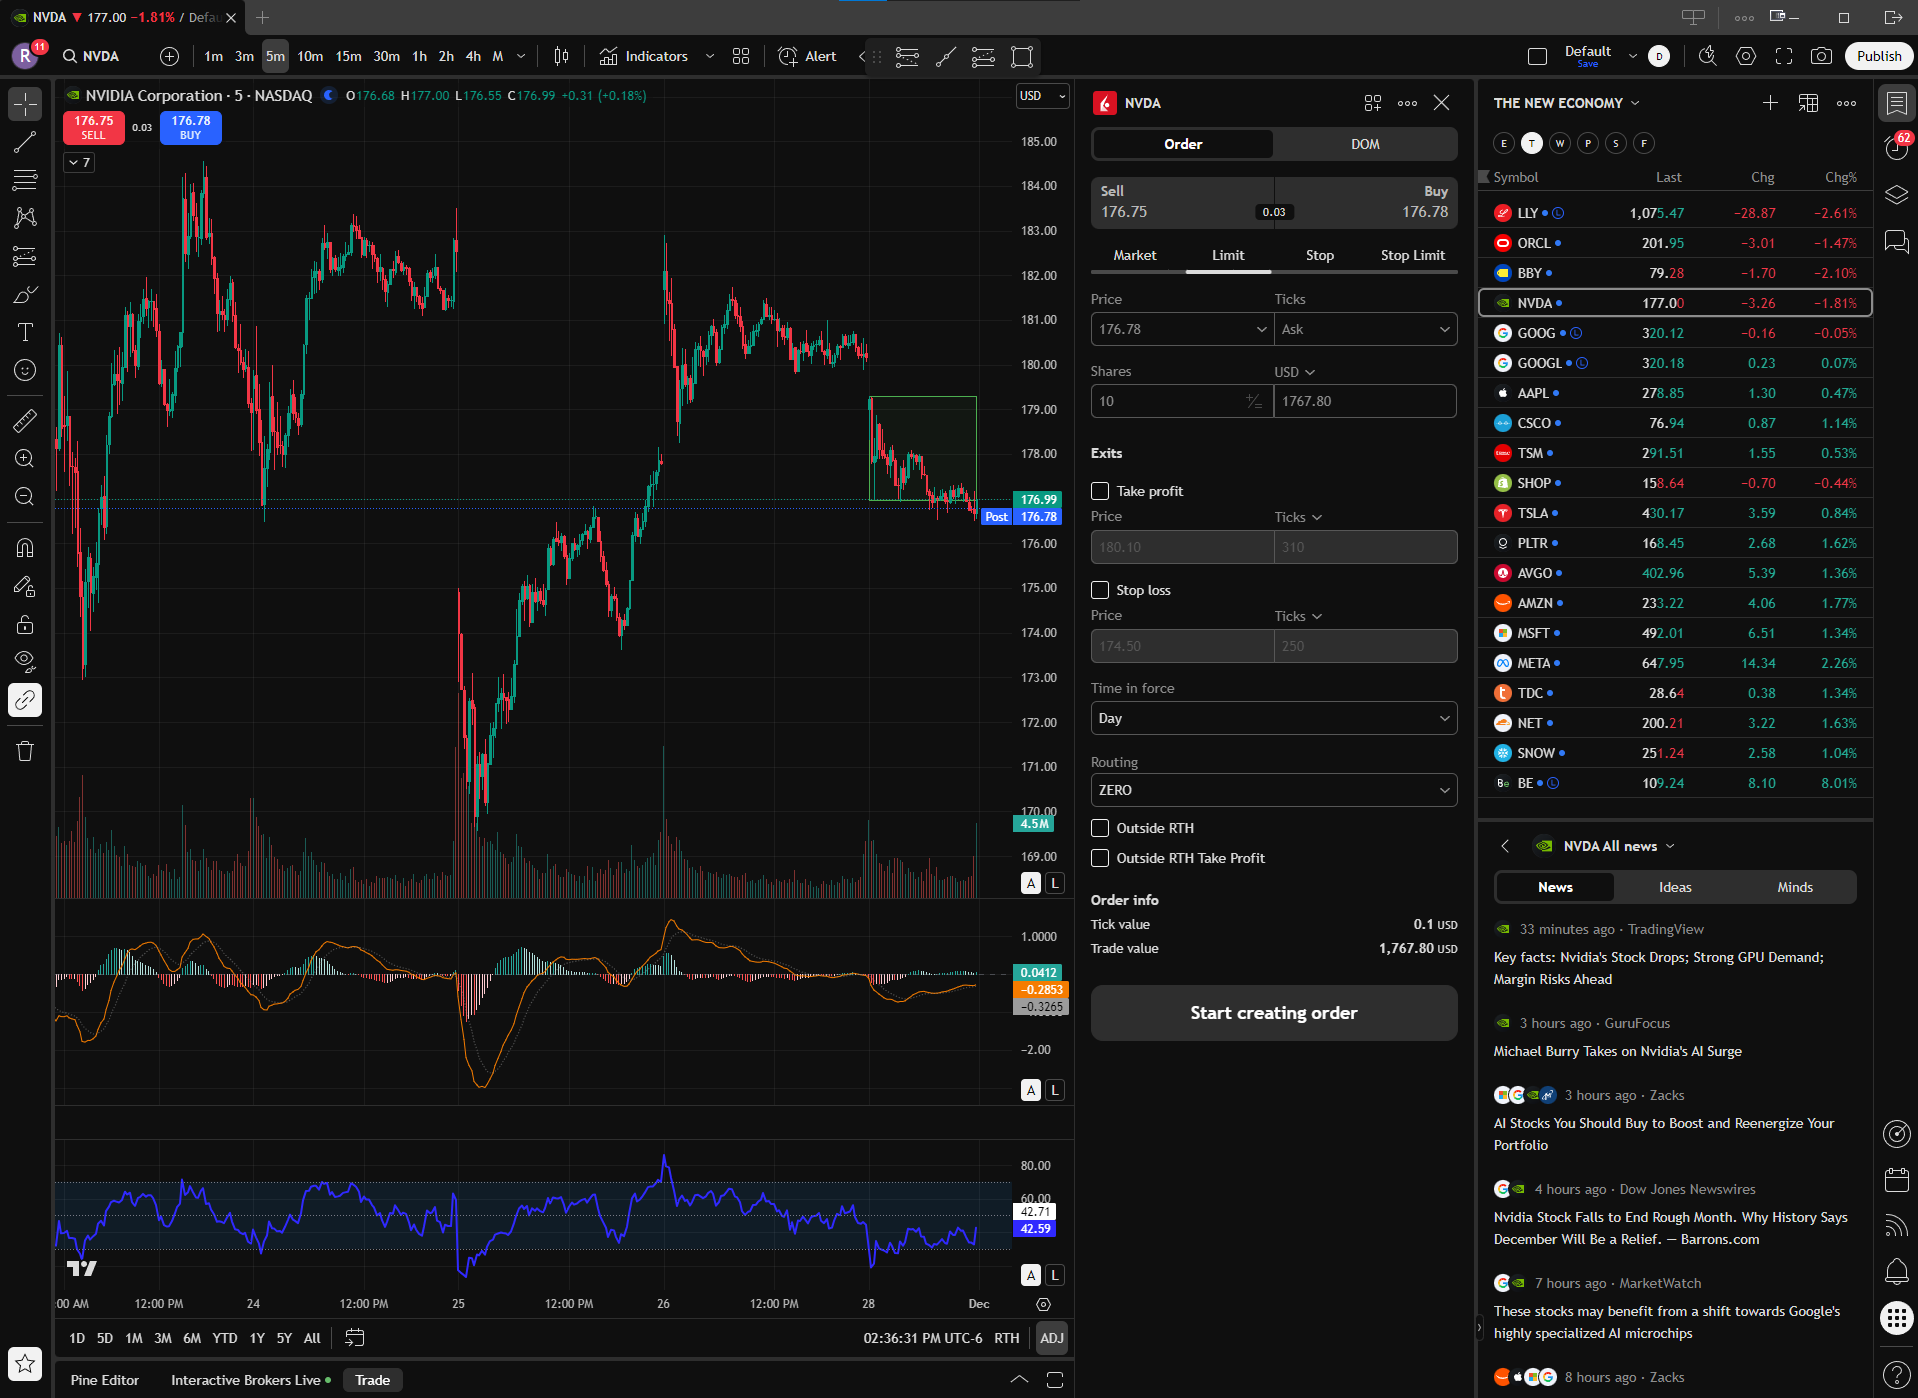Select the Text drawing tool
Image resolution: width=1918 pixels, height=1398 pixels.
25,332
